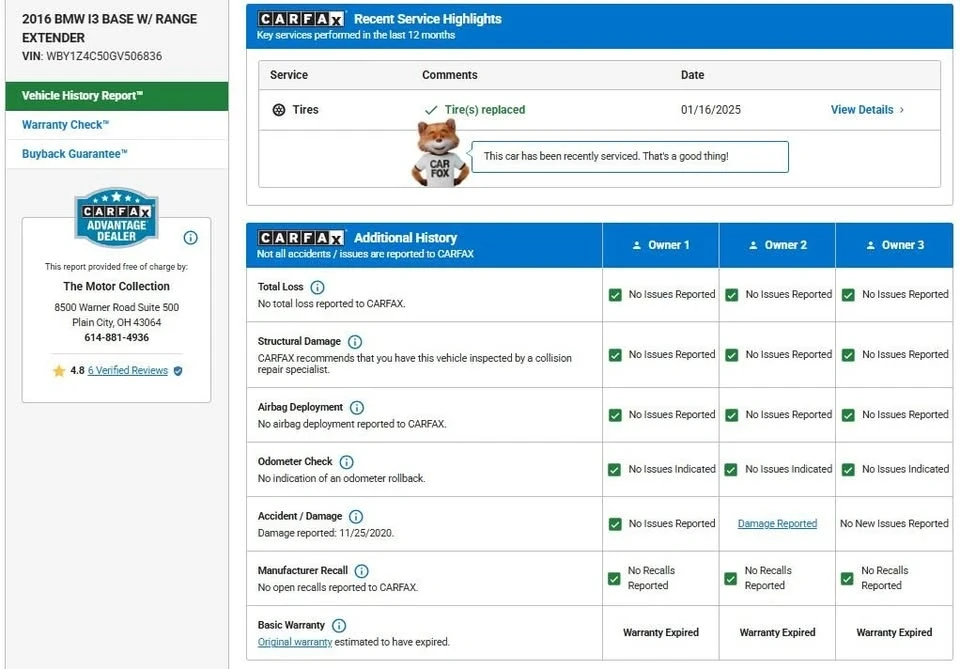Click Total Loss checkmark for Owner 1
This screenshot has width=960, height=669.
coord(615,295)
